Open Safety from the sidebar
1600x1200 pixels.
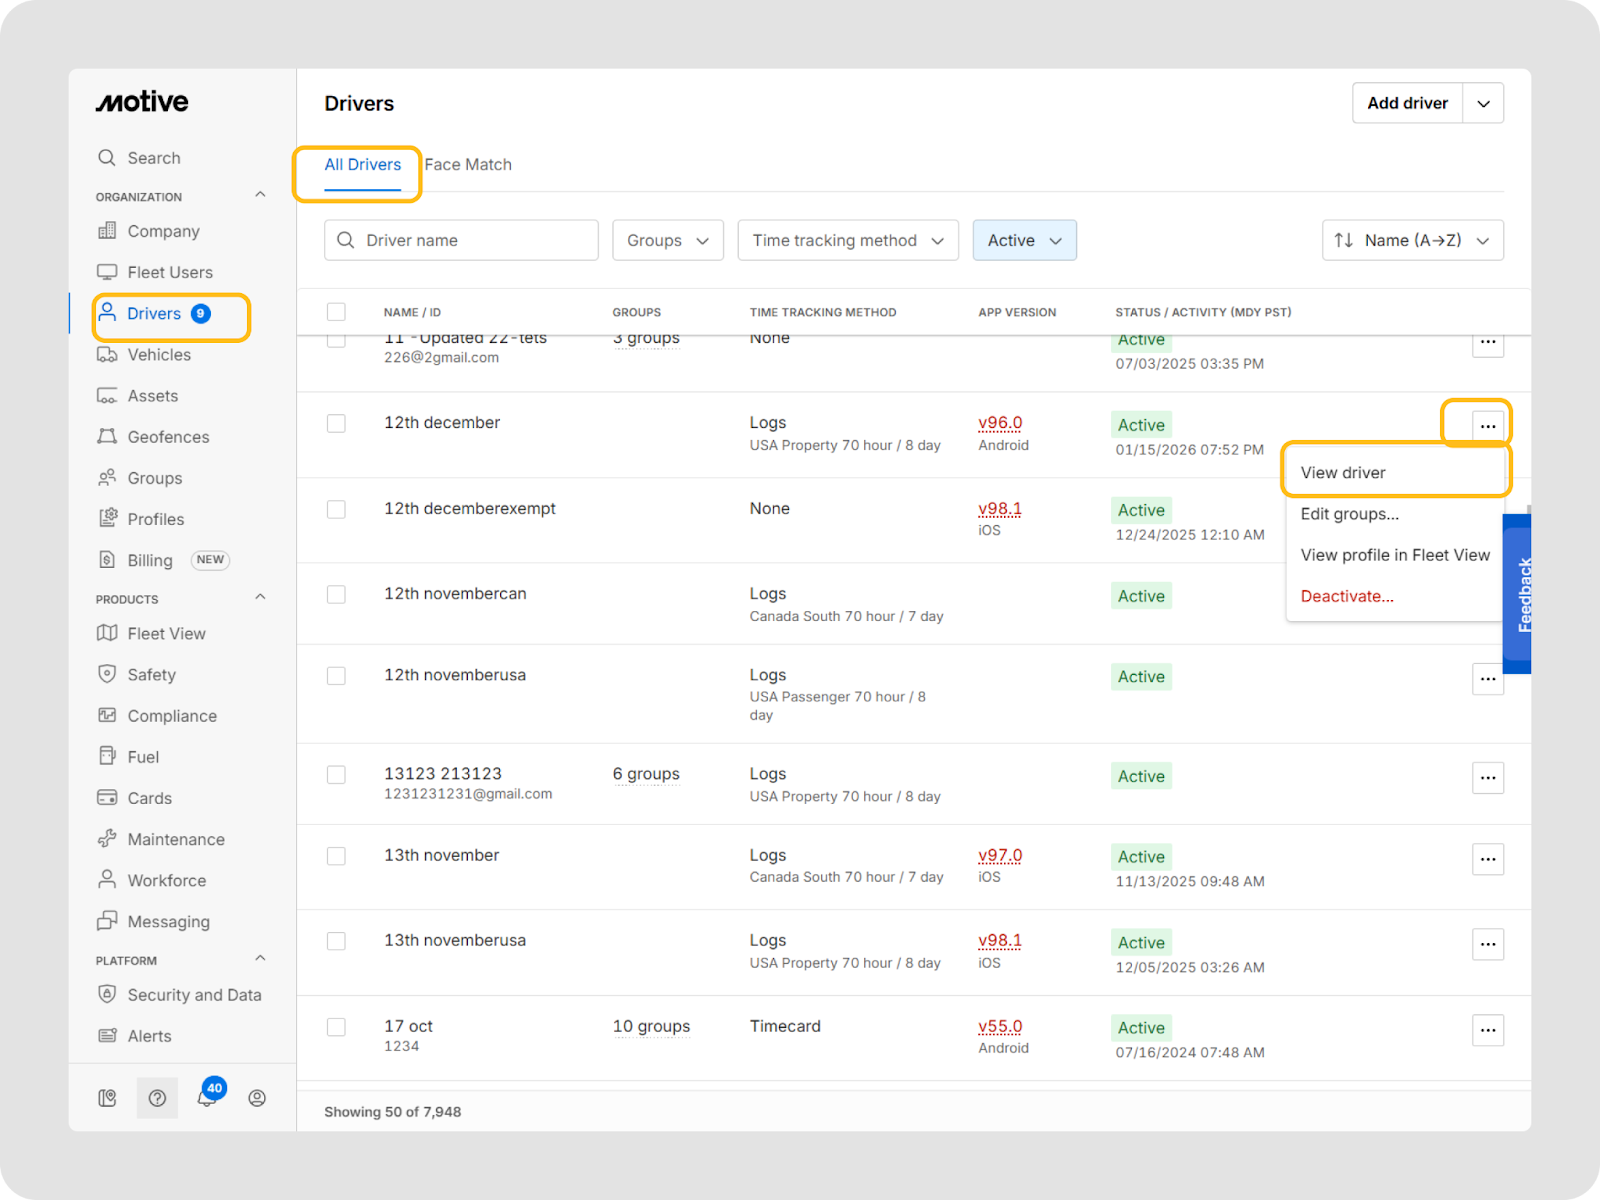(151, 675)
